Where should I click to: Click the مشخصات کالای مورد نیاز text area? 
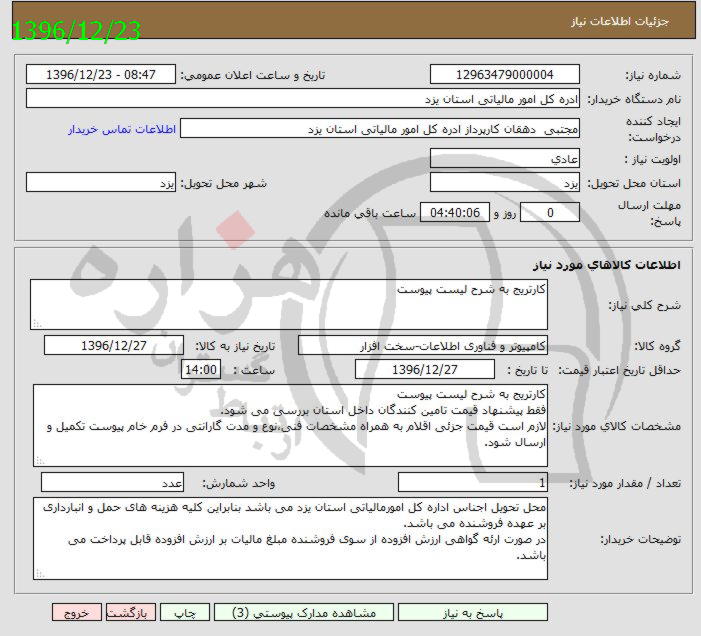pyautogui.click(x=291, y=425)
